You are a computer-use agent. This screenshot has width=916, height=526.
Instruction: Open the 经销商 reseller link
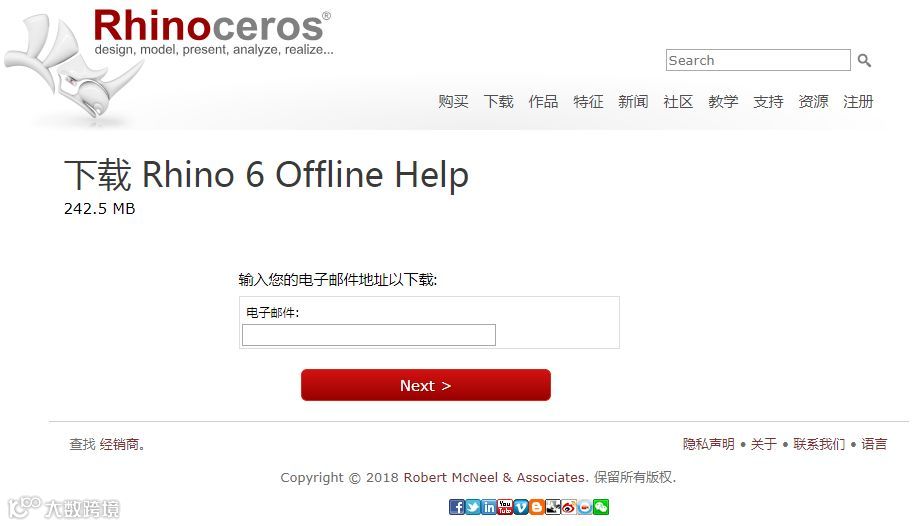coord(120,444)
